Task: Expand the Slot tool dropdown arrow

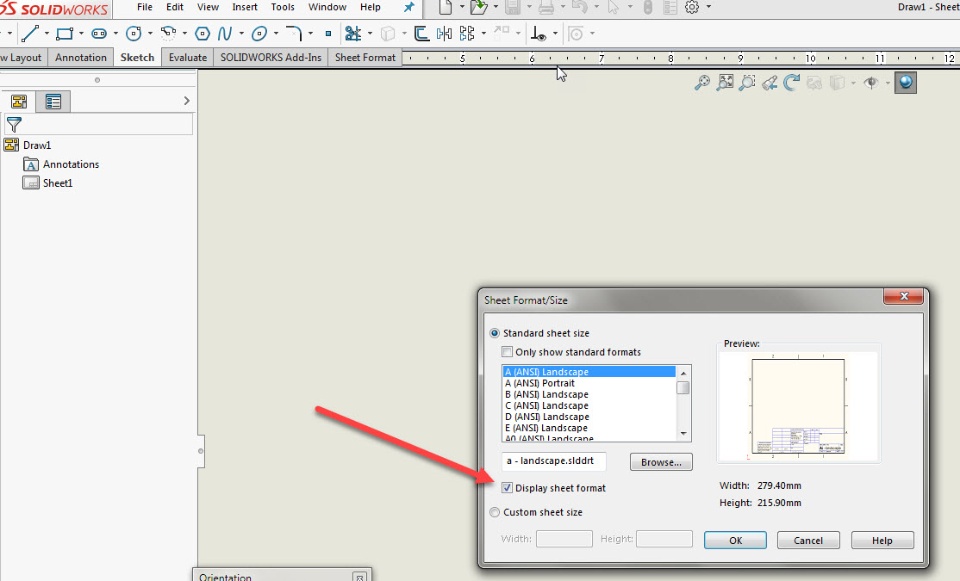Action: click(x=115, y=34)
